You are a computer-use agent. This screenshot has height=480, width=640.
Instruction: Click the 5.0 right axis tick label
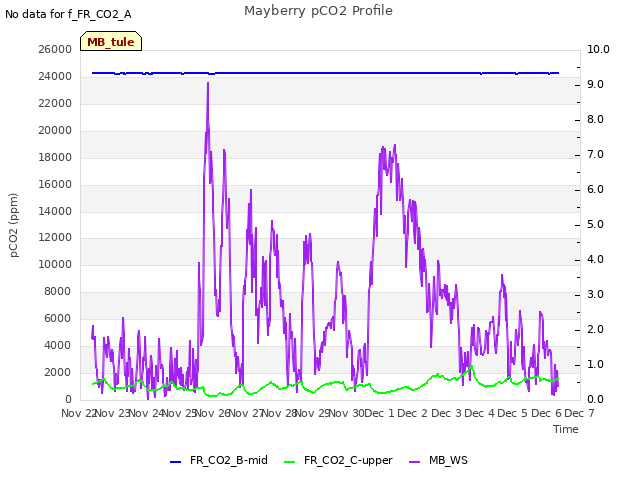595,224
